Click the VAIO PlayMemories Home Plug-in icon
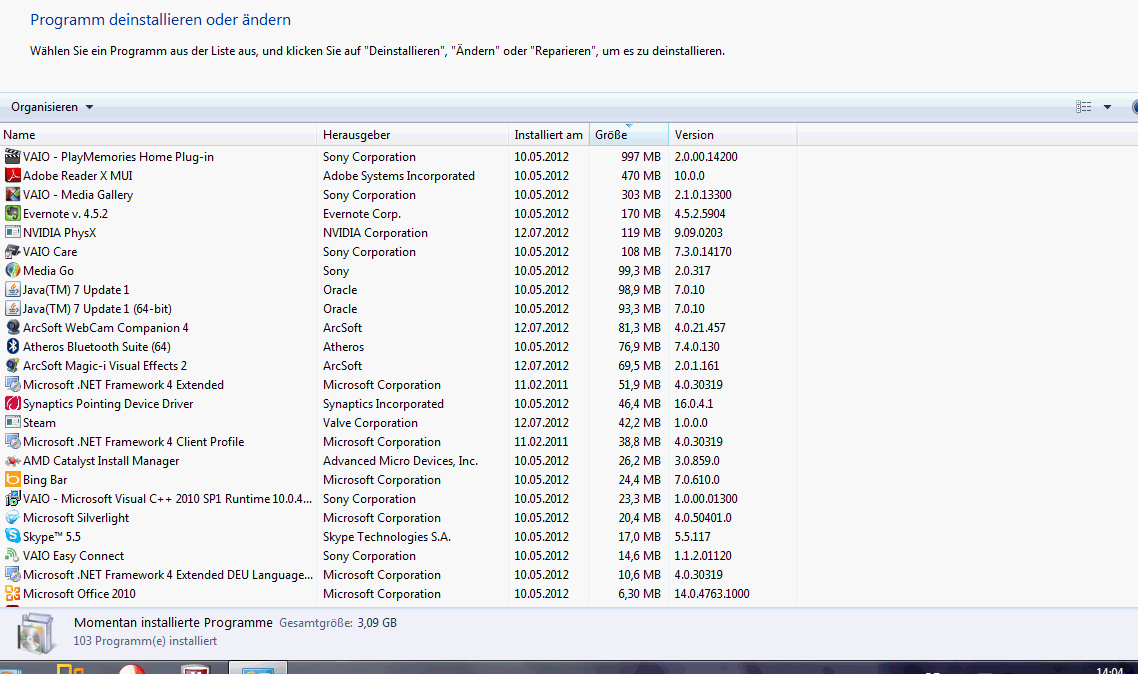Viewport: 1138px width, 674px height. (x=12, y=157)
